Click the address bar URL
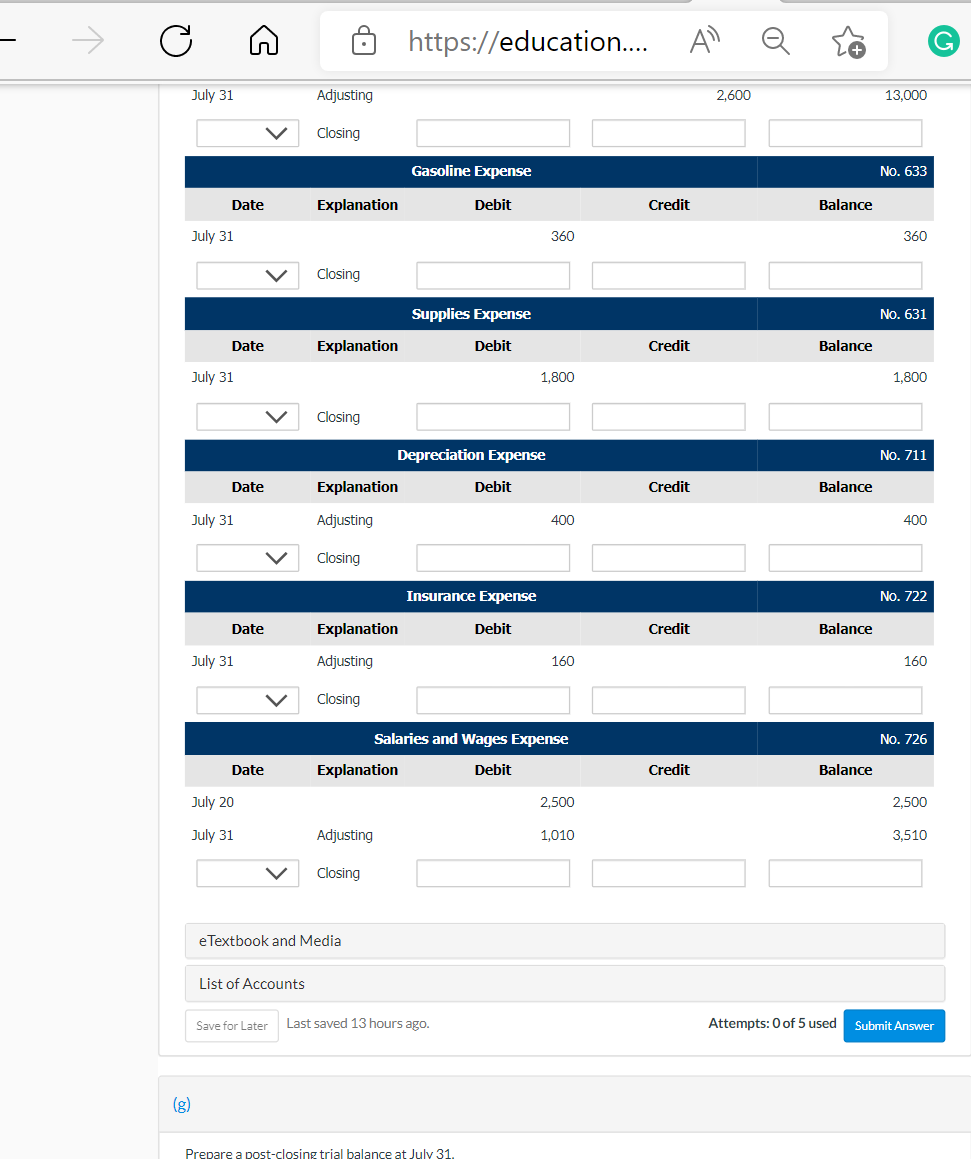Viewport: 971px width, 1159px height. click(530, 41)
